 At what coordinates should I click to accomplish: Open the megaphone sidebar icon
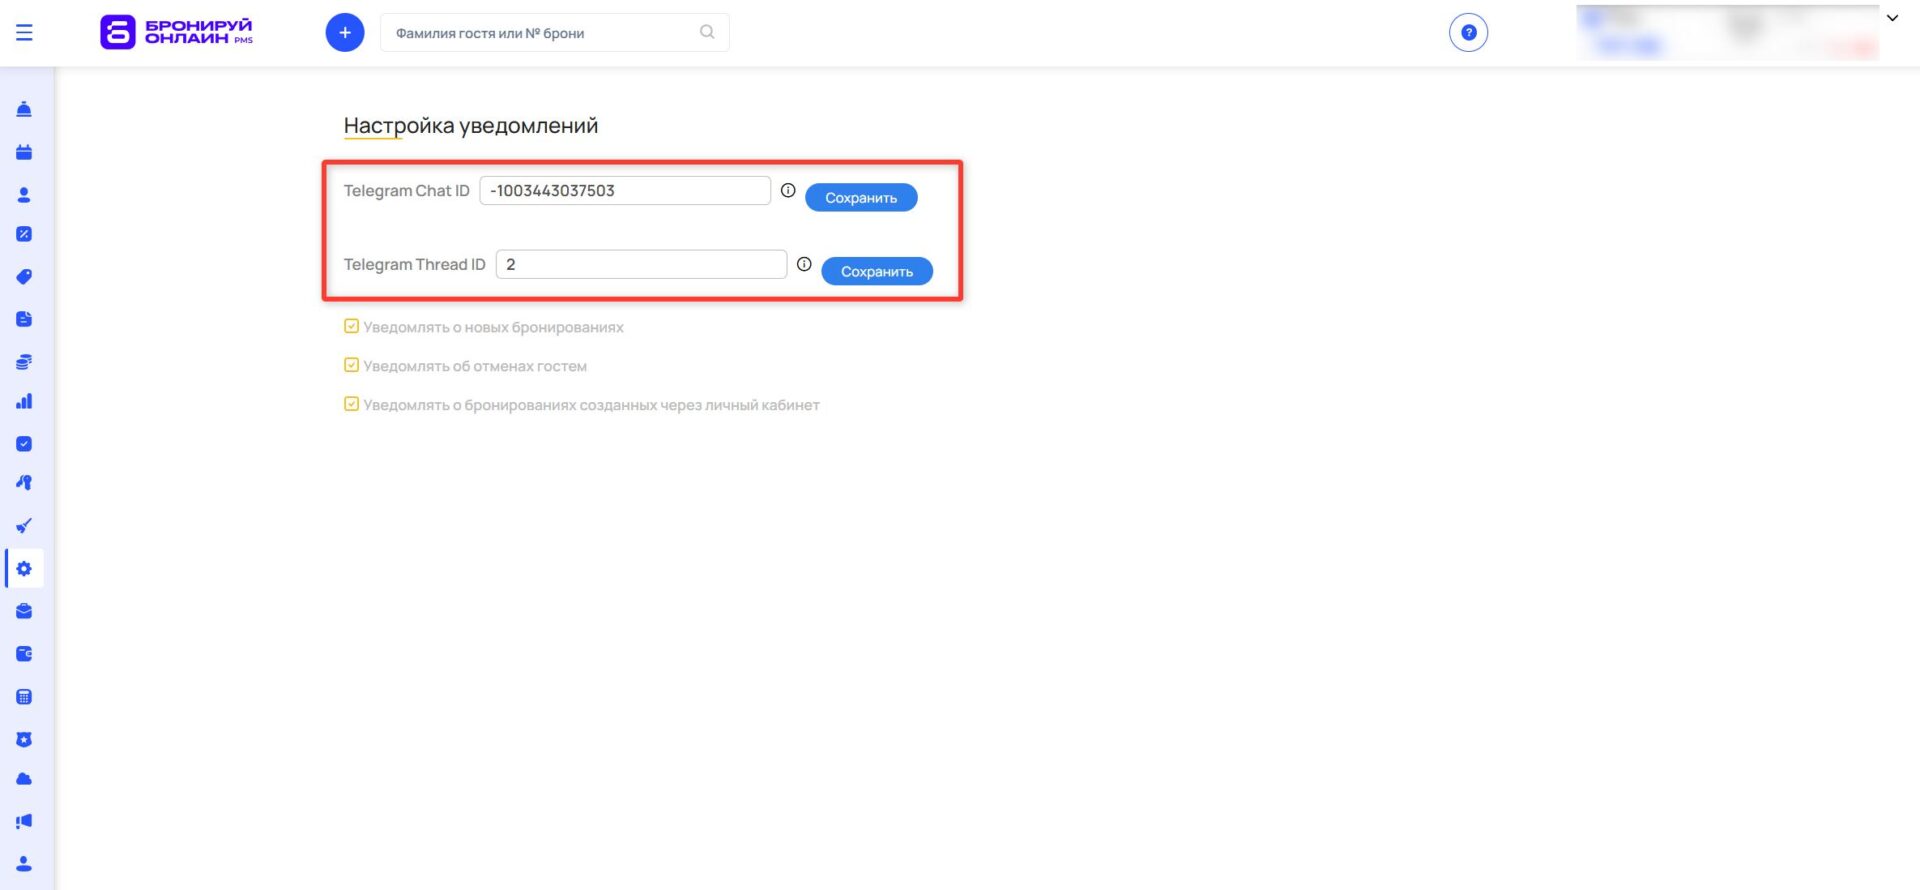click(24, 821)
